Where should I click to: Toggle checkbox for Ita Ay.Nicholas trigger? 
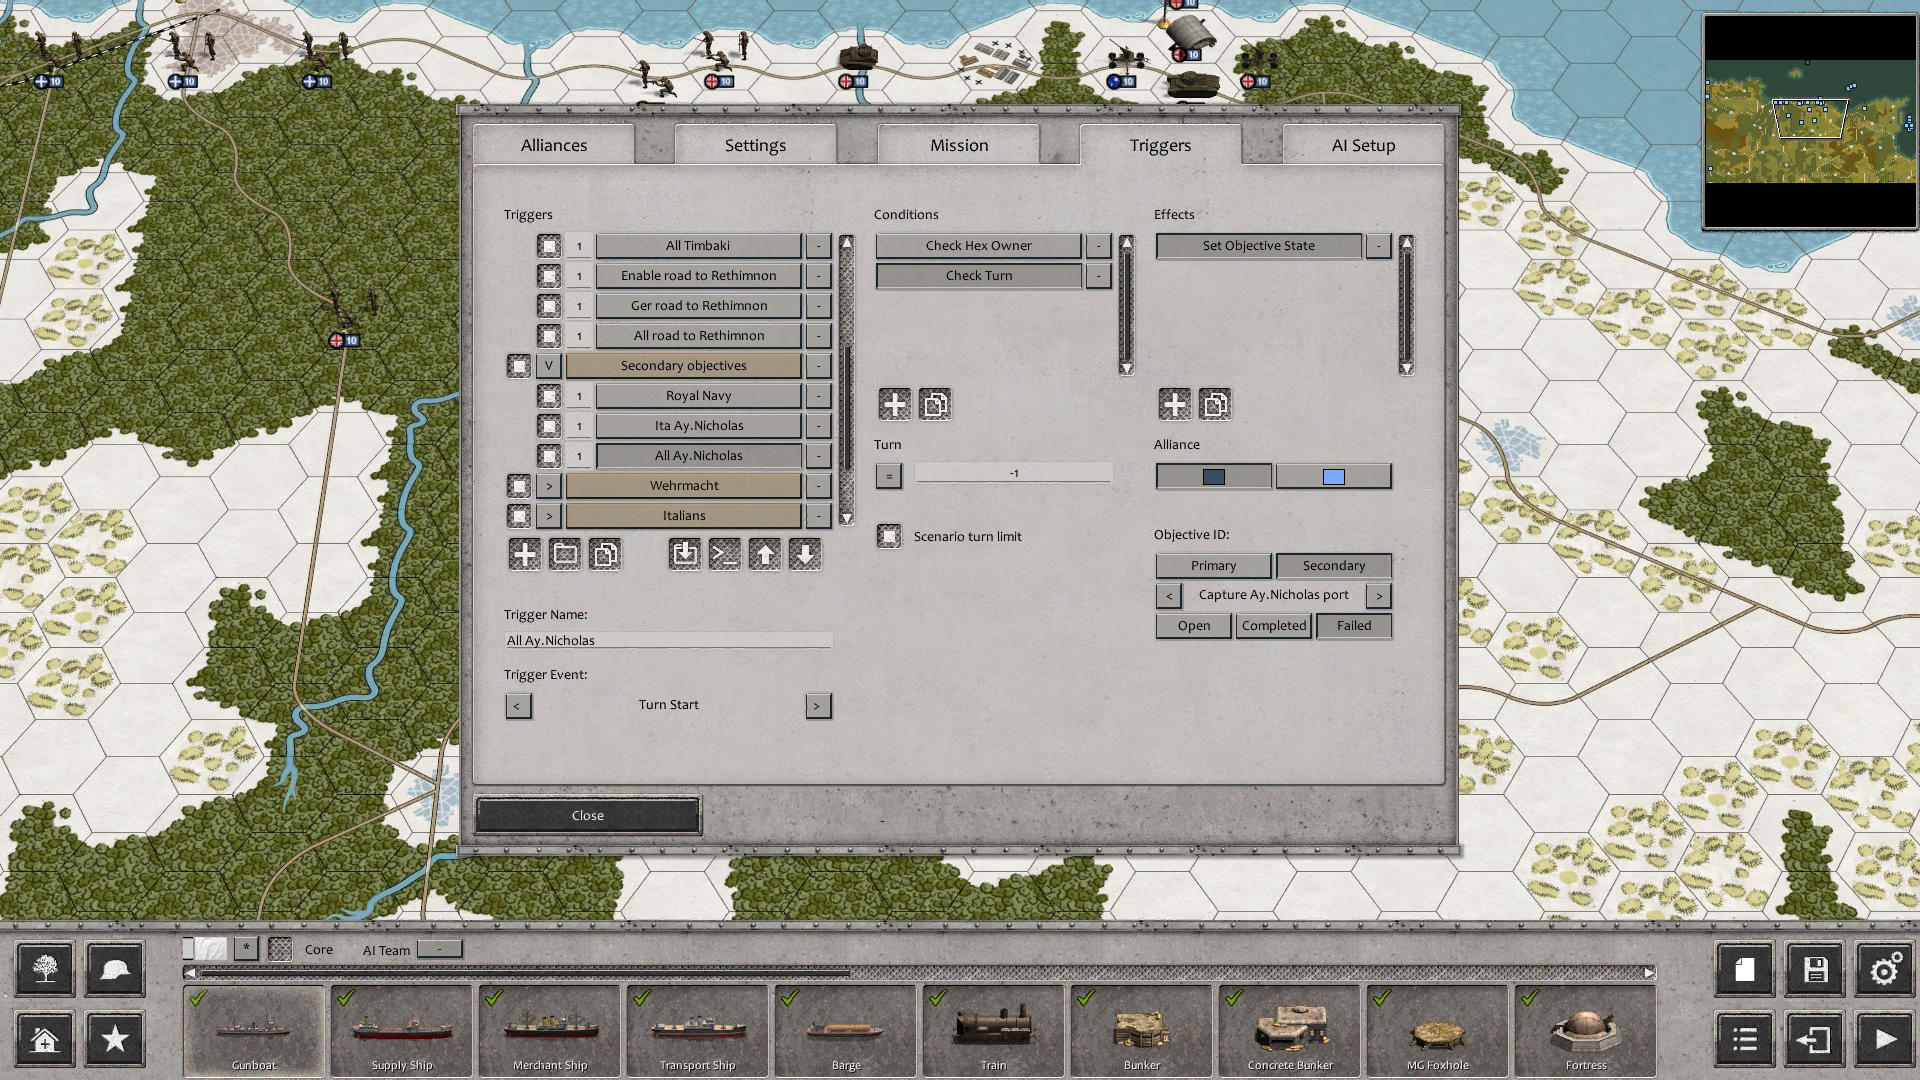coord(549,426)
